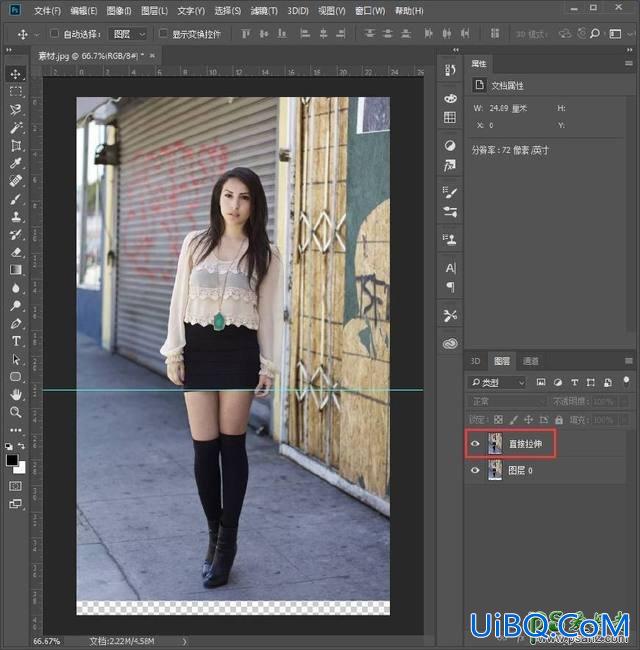Align top edges button in options bar
The width and height of the screenshot is (640, 650).
point(245,33)
